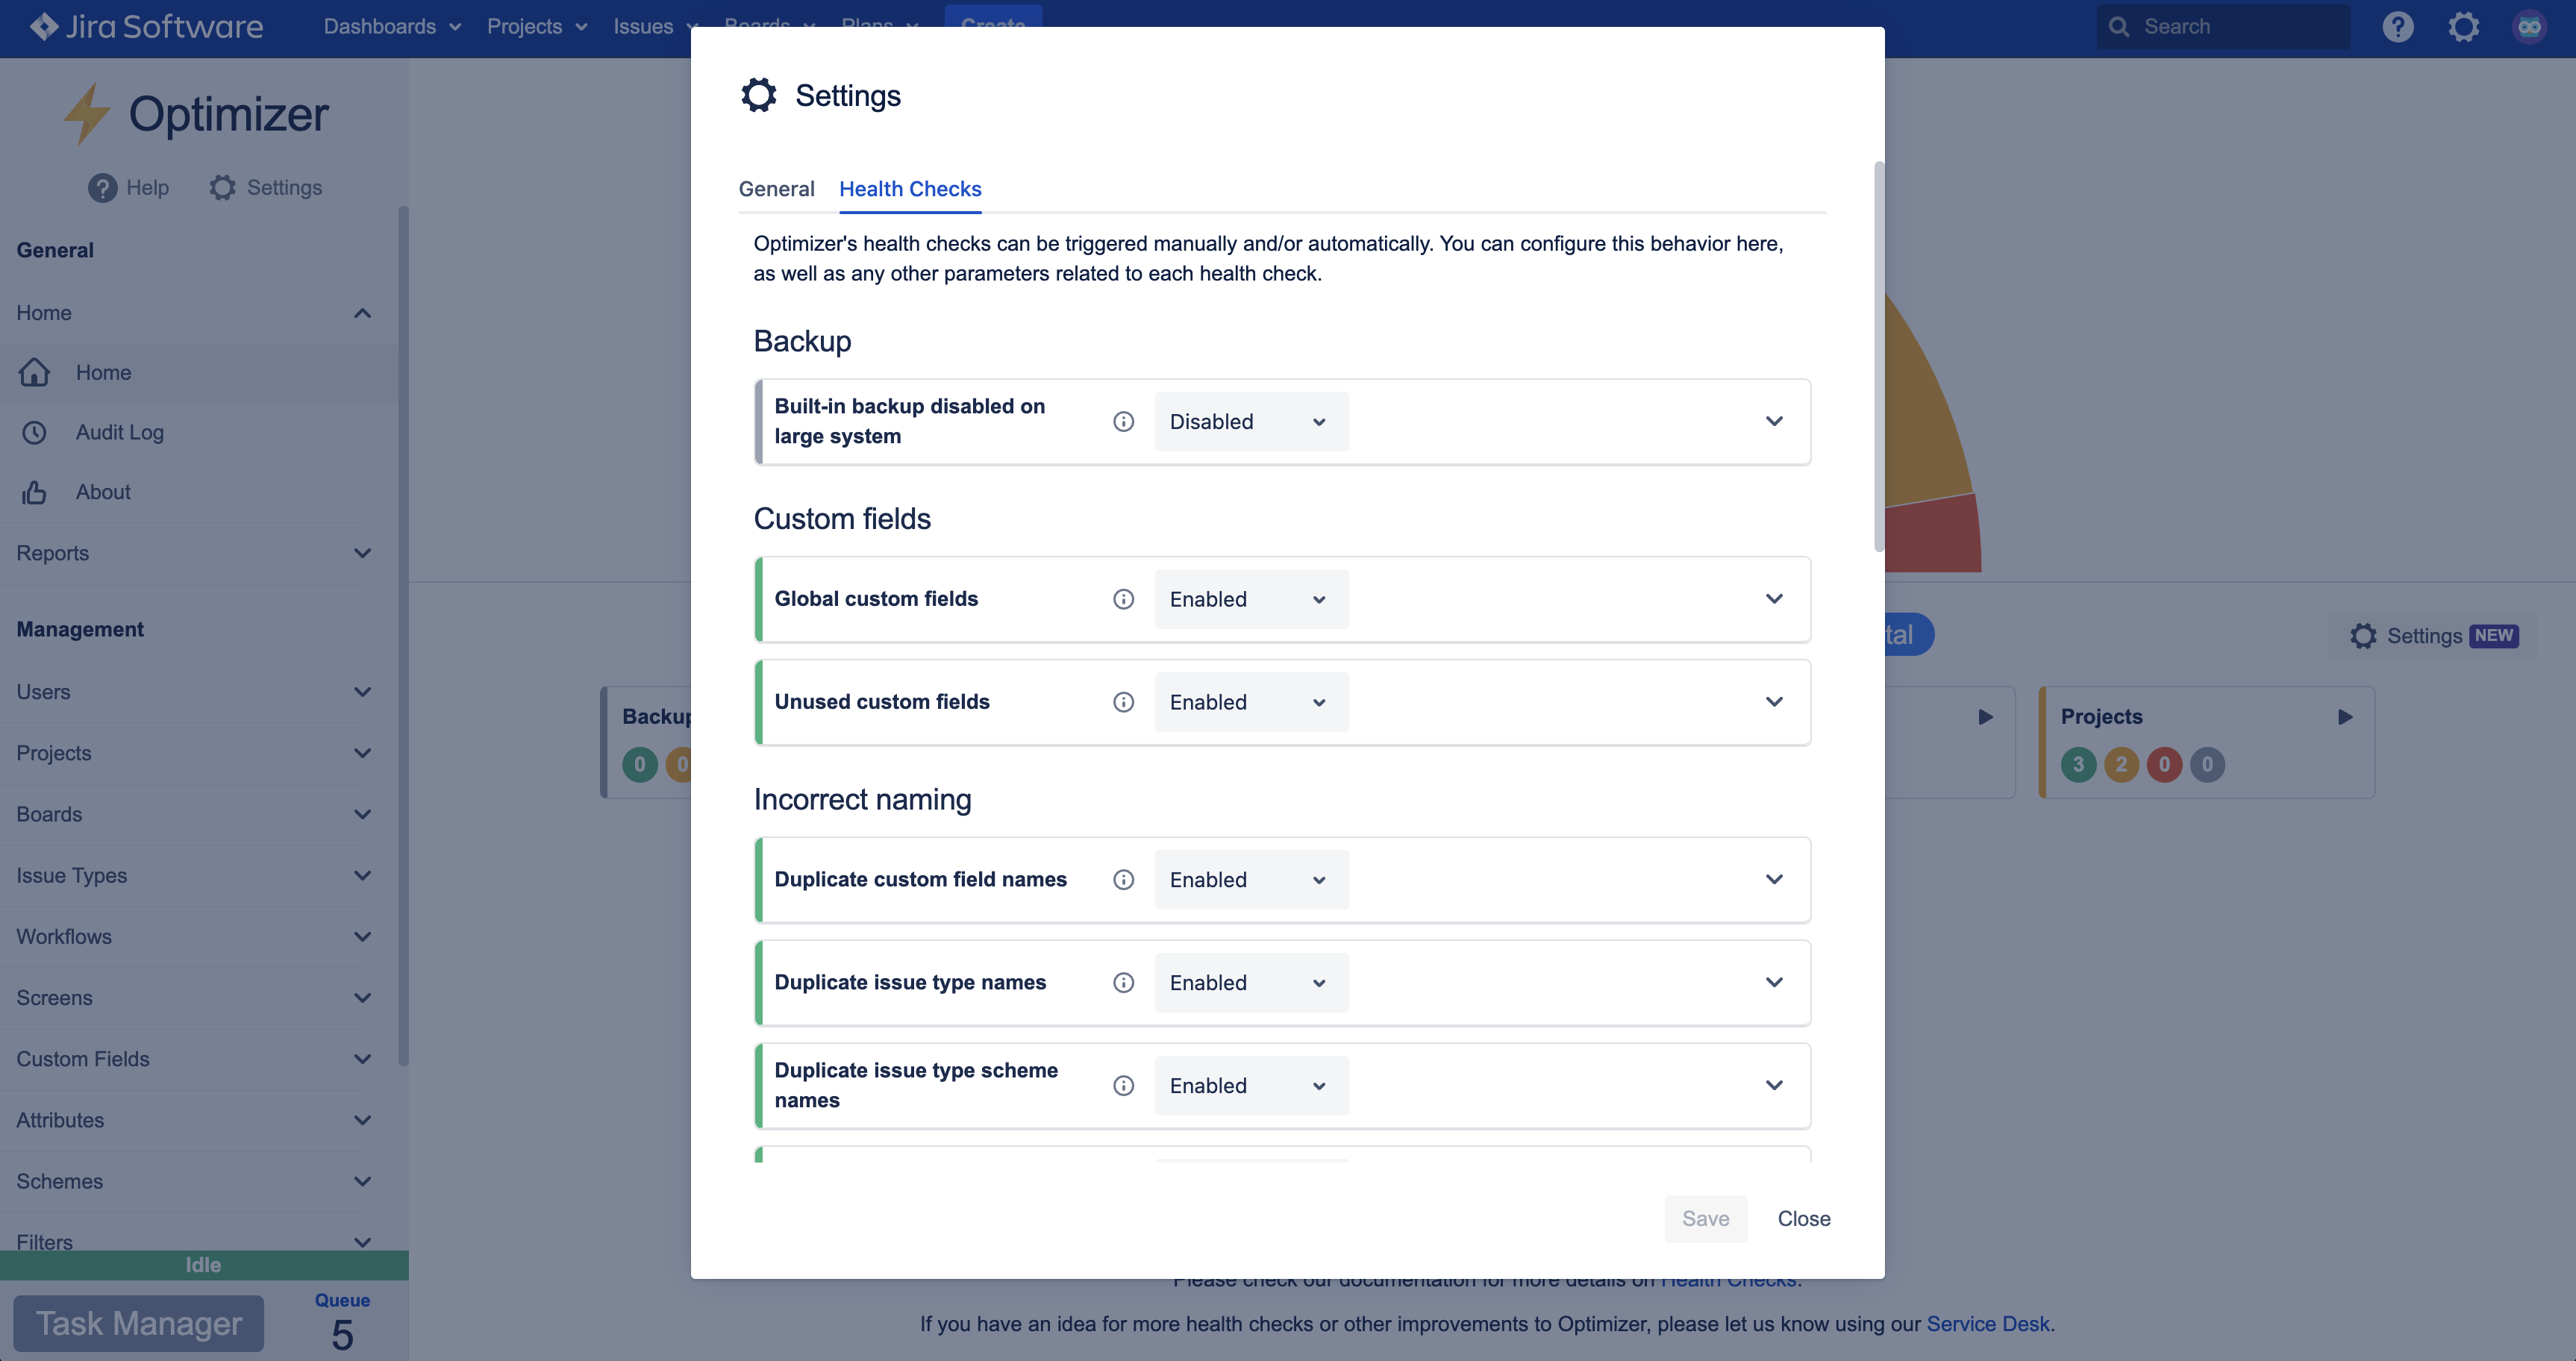The image size is (2576, 1361).
Task: Open the Task Manager
Action: 139,1323
